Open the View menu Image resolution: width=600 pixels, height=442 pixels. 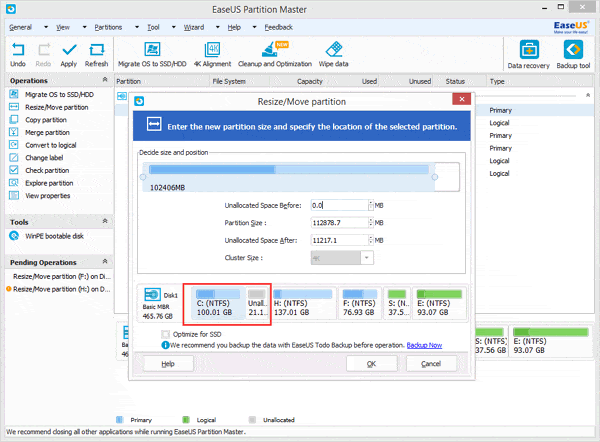63,27
